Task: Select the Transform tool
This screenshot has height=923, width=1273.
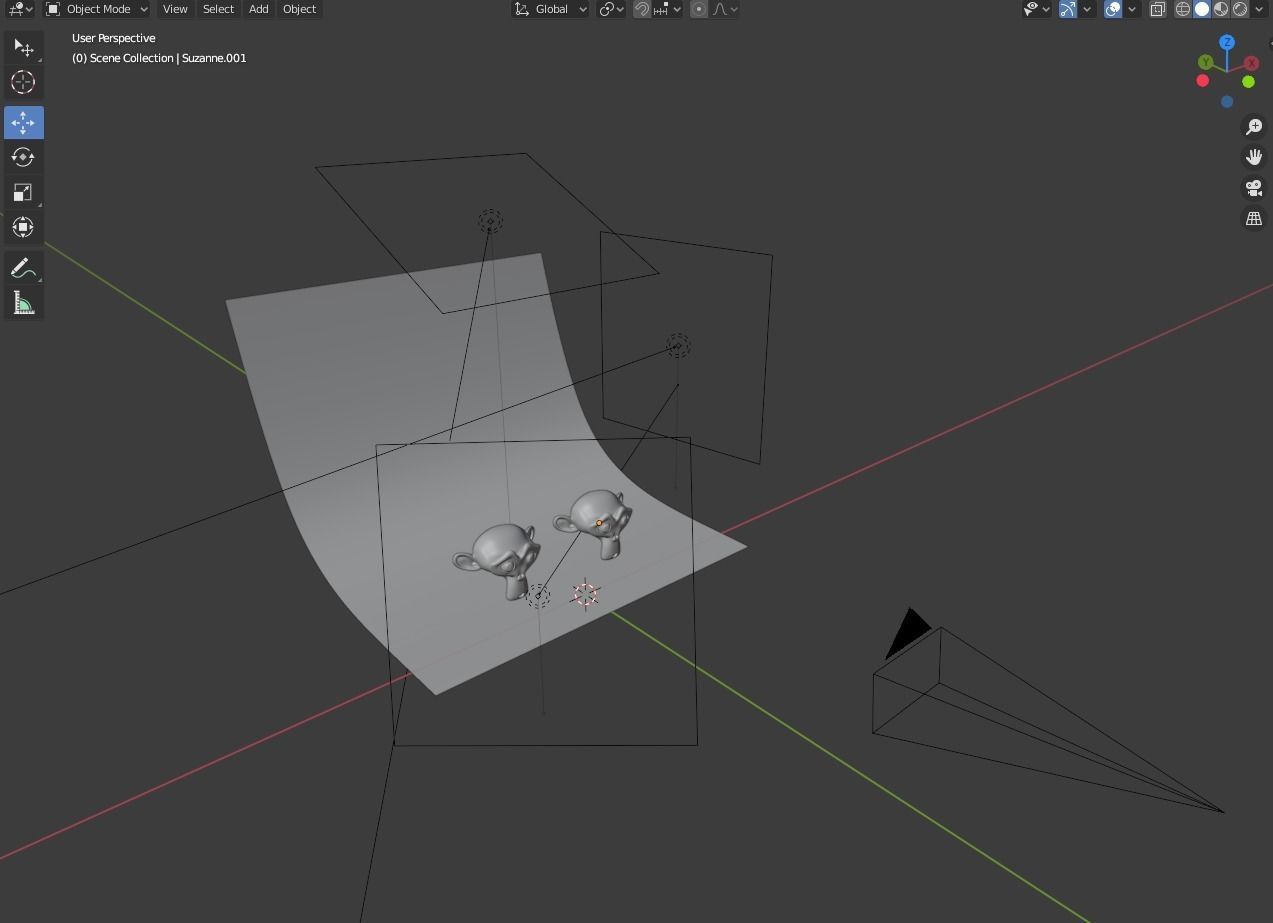Action: pyautogui.click(x=23, y=227)
